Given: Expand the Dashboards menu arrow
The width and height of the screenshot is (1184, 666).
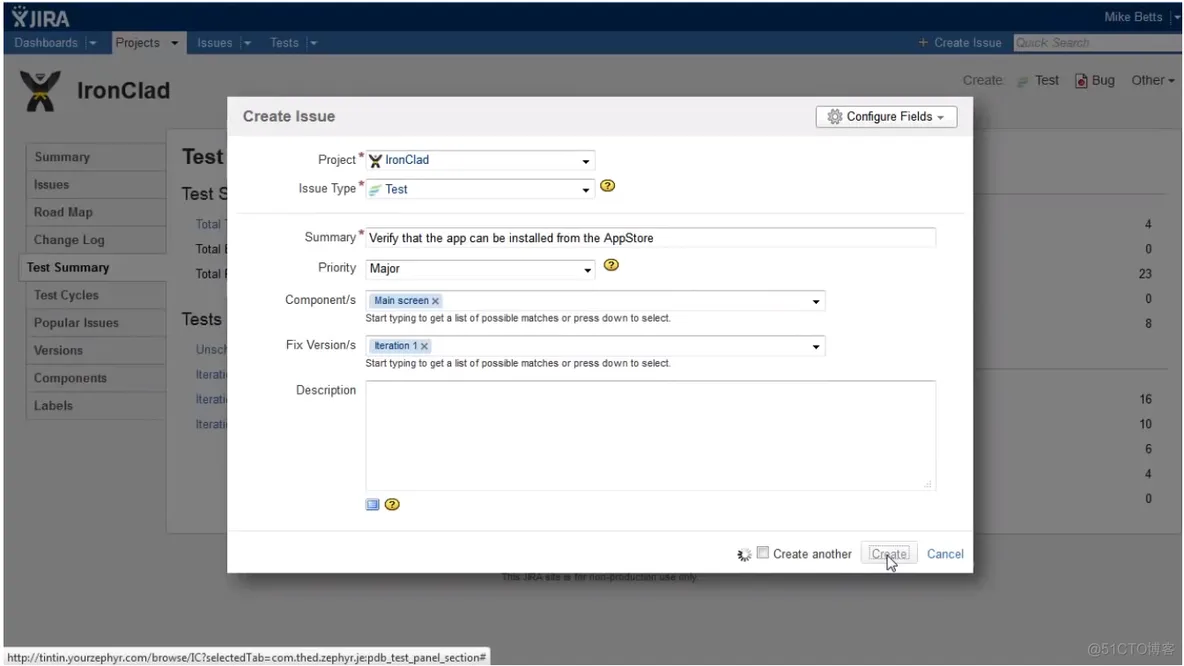Looking at the screenshot, I should pyautogui.click(x=93, y=43).
